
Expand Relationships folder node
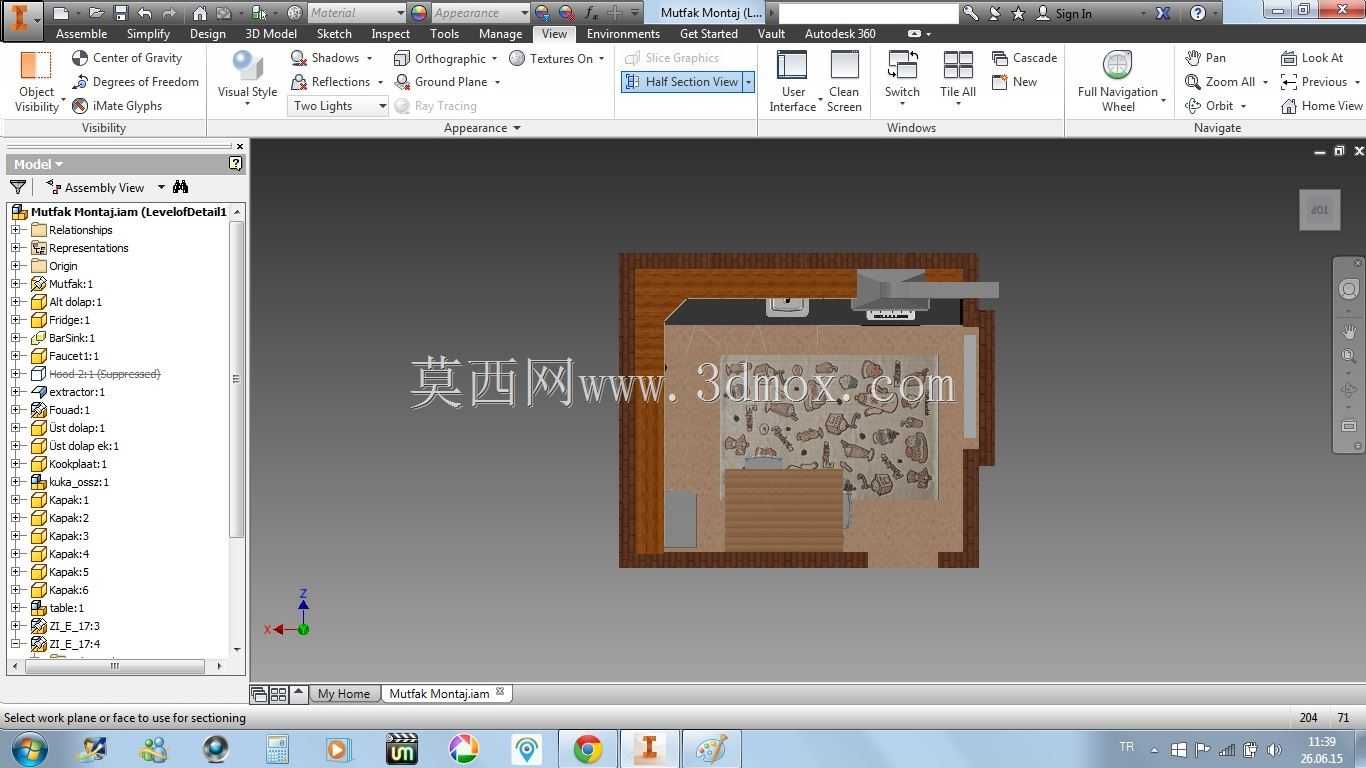coord(16,230)
